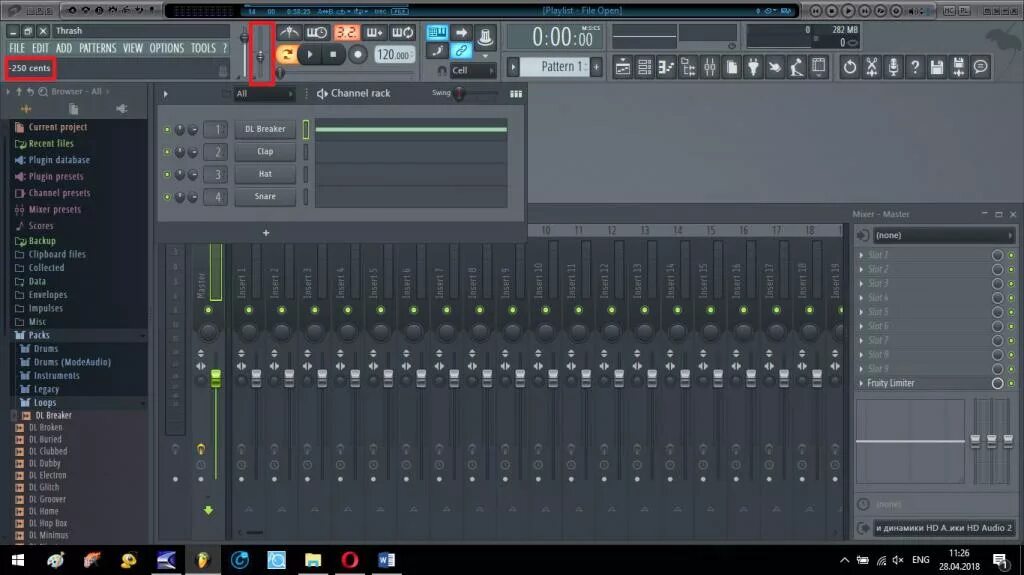Viewport: 1024px width, 575px height.
Task: Click the Clap channel button
Action: [265, 152]
